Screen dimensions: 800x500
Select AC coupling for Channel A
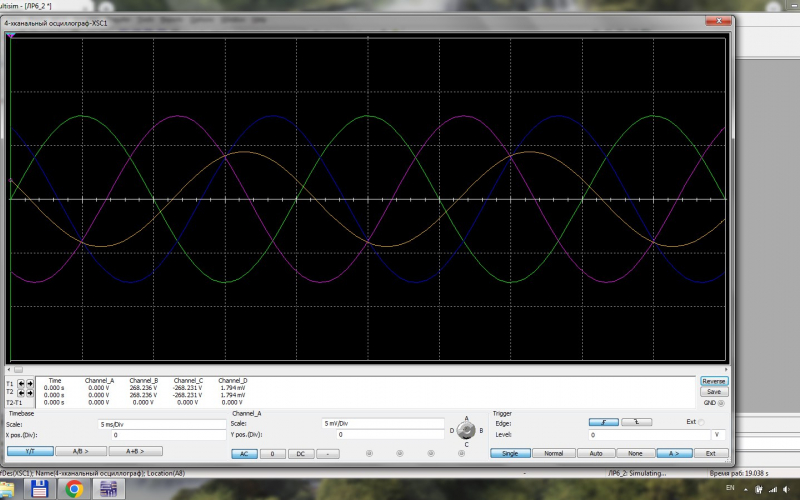244,454
